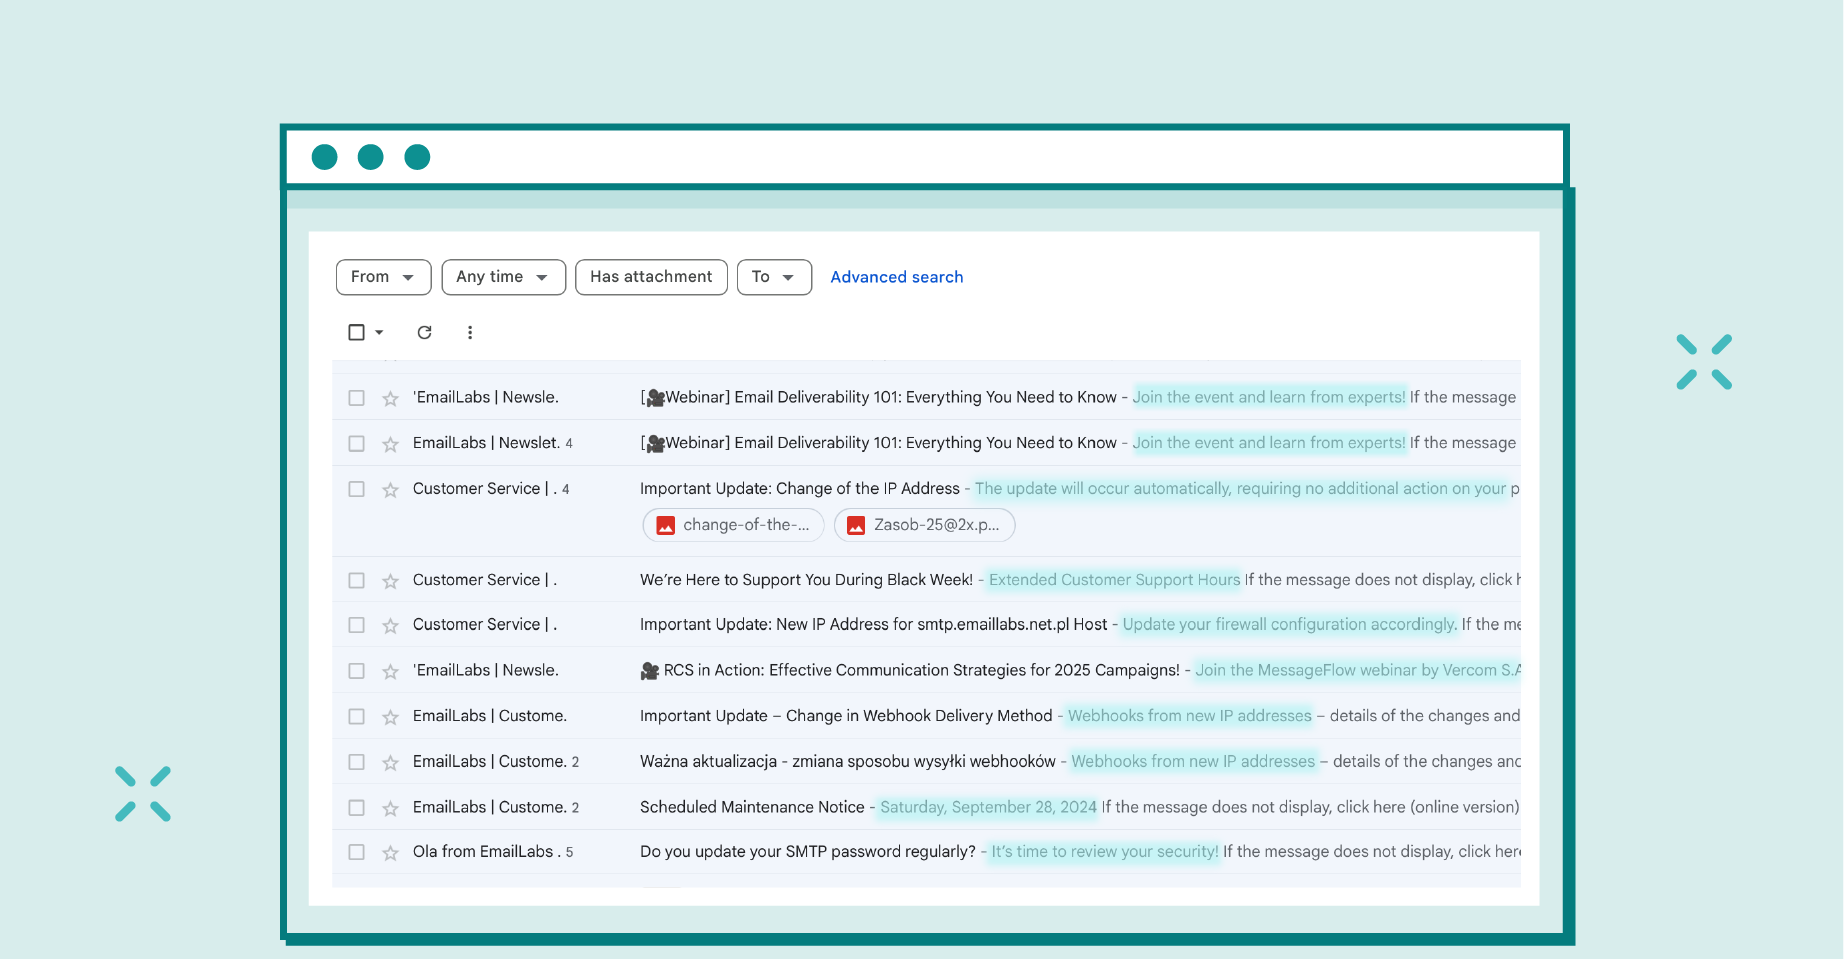Star the Black Week support email
The width and height of the screenshot is (1844, 959).
(389, 579)
